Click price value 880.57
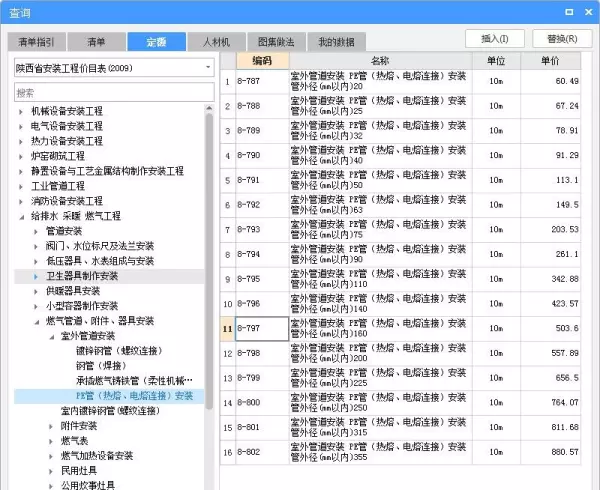The height and width of the screenshot is (490, 600). (x=565, y=452)
